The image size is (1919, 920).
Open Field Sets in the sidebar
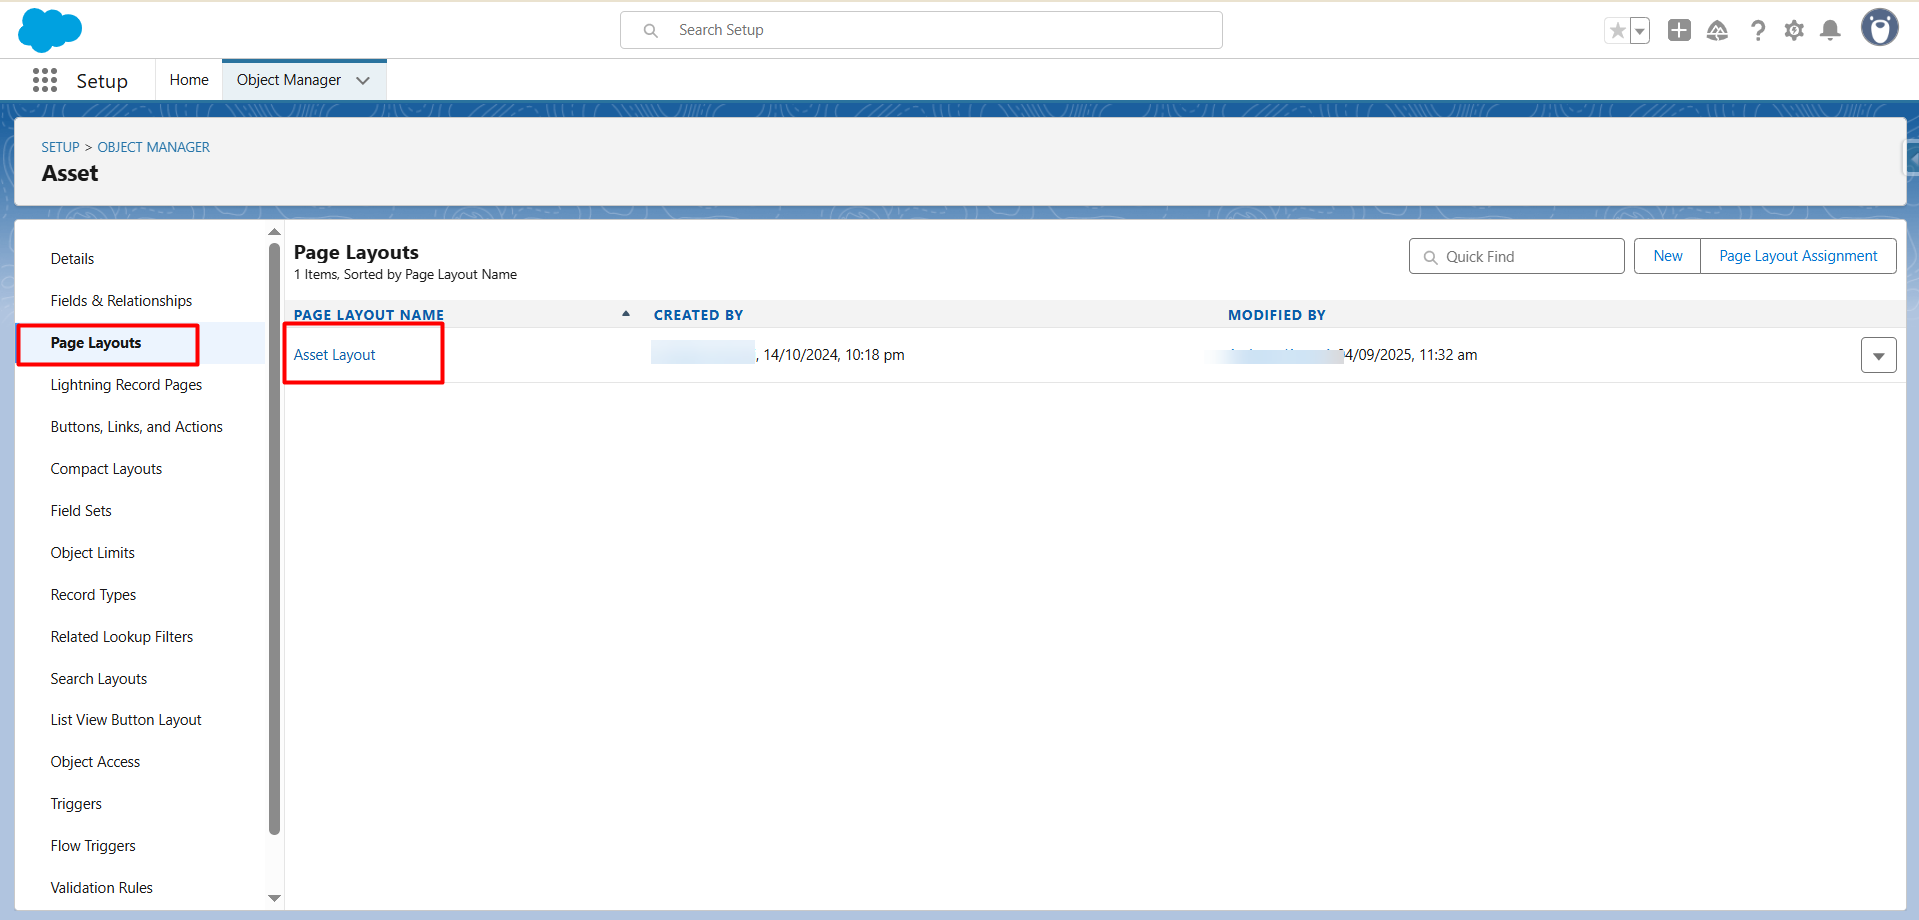81,511
